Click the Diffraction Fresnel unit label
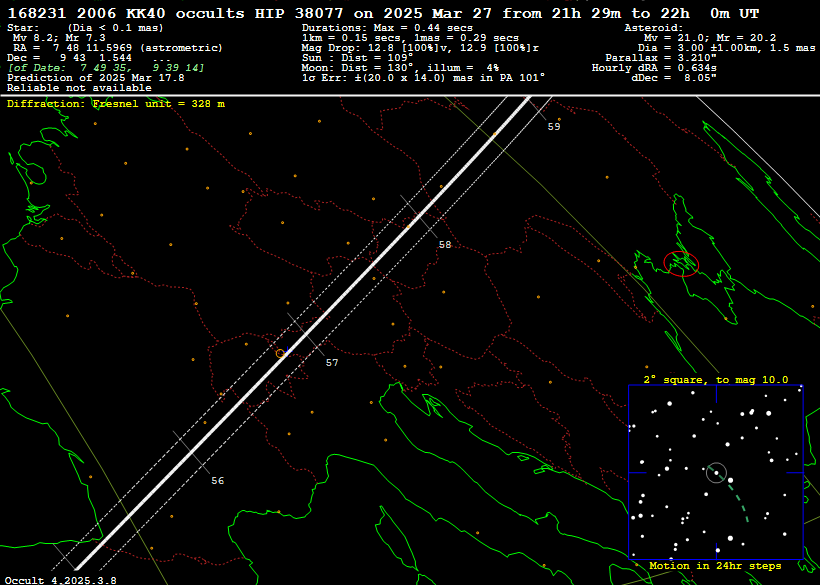 (x=116, y=104)
